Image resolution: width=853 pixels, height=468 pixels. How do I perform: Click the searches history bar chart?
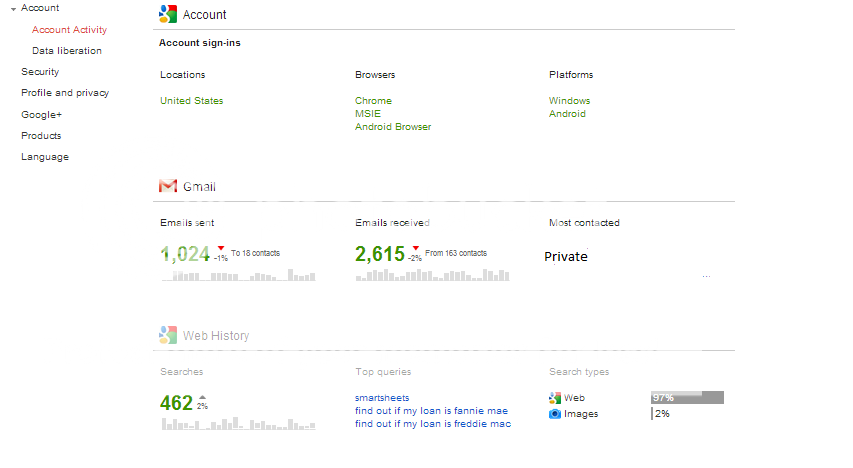[238, 424]
